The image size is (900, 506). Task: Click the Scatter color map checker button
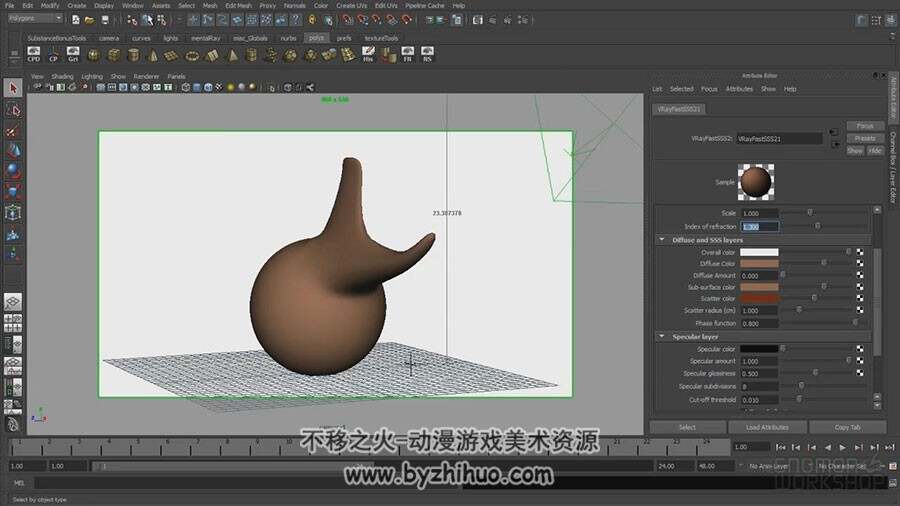click(860, 298)
